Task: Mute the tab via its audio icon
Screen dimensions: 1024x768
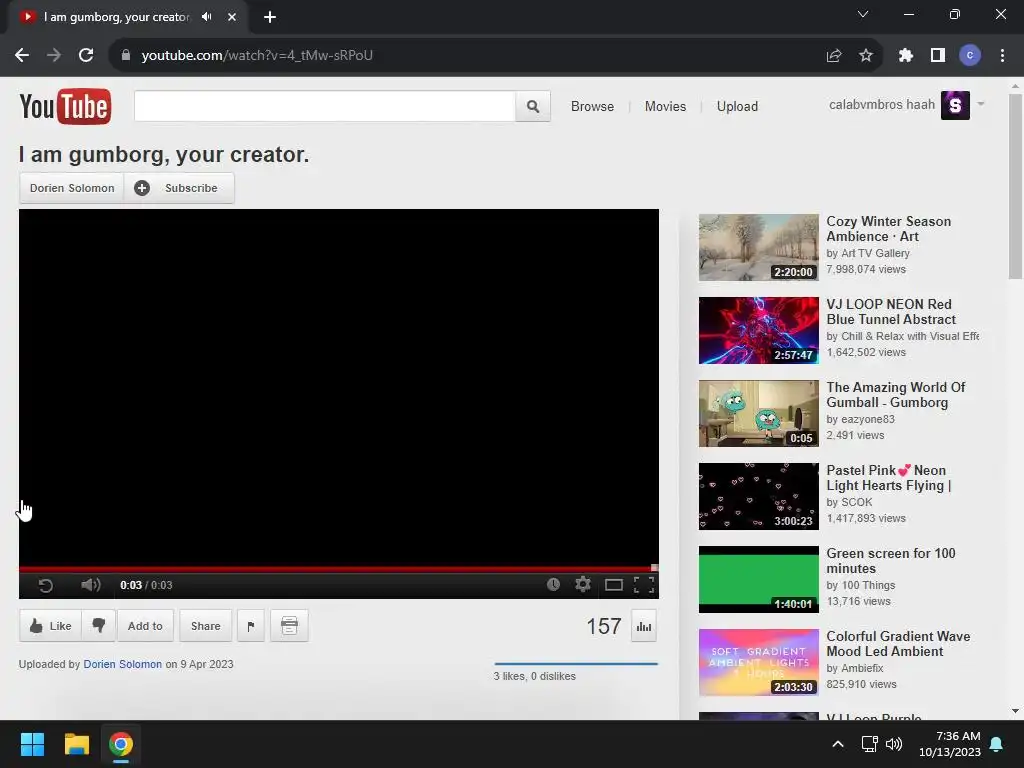Action: click(206, 17)
